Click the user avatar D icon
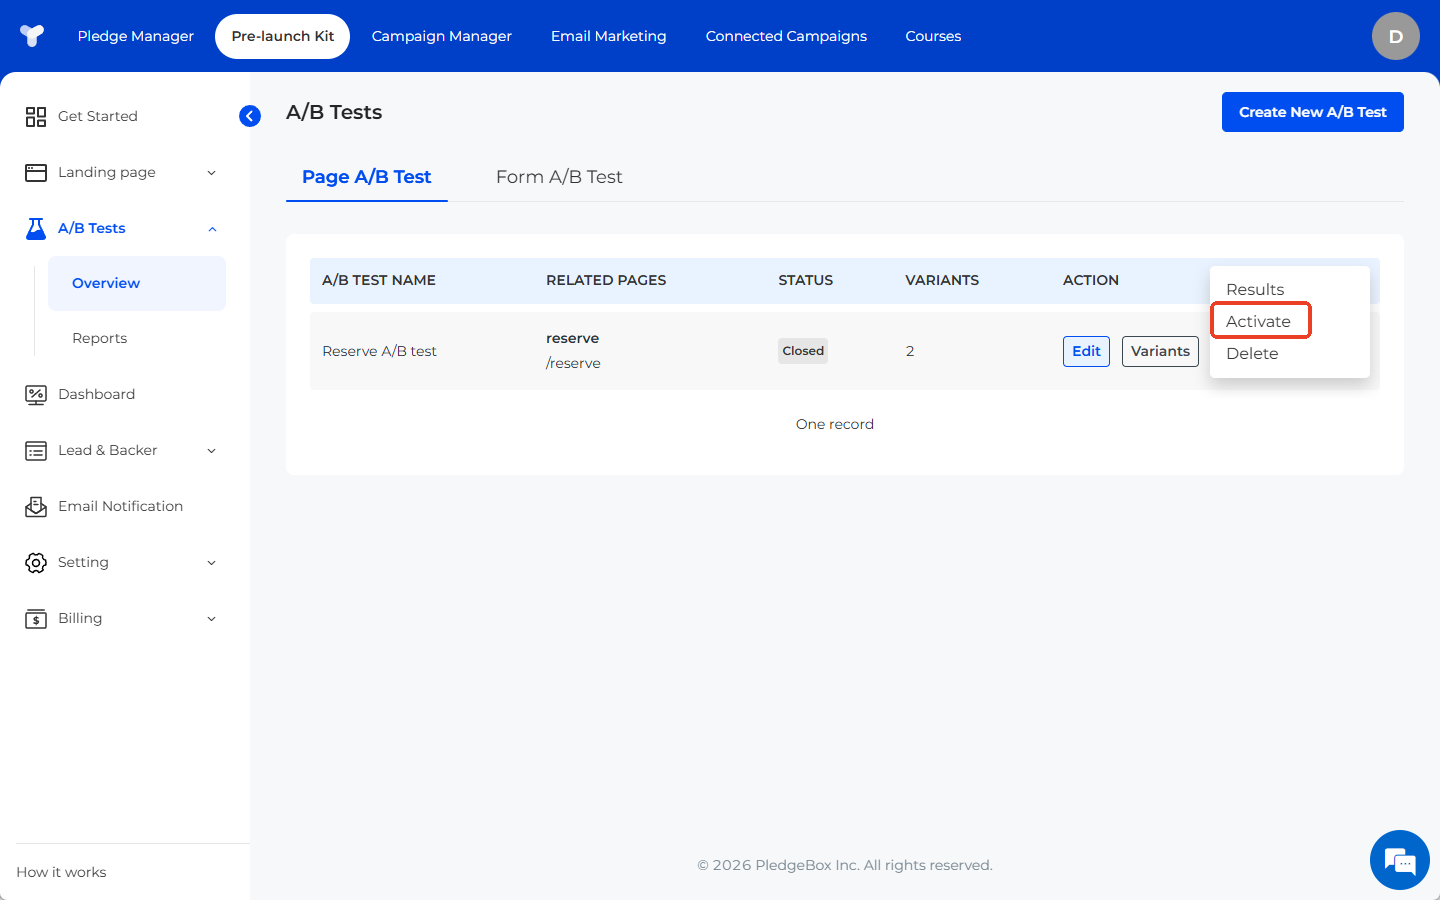This screenshot has height=900, width=1440. tap(1395, 36)
